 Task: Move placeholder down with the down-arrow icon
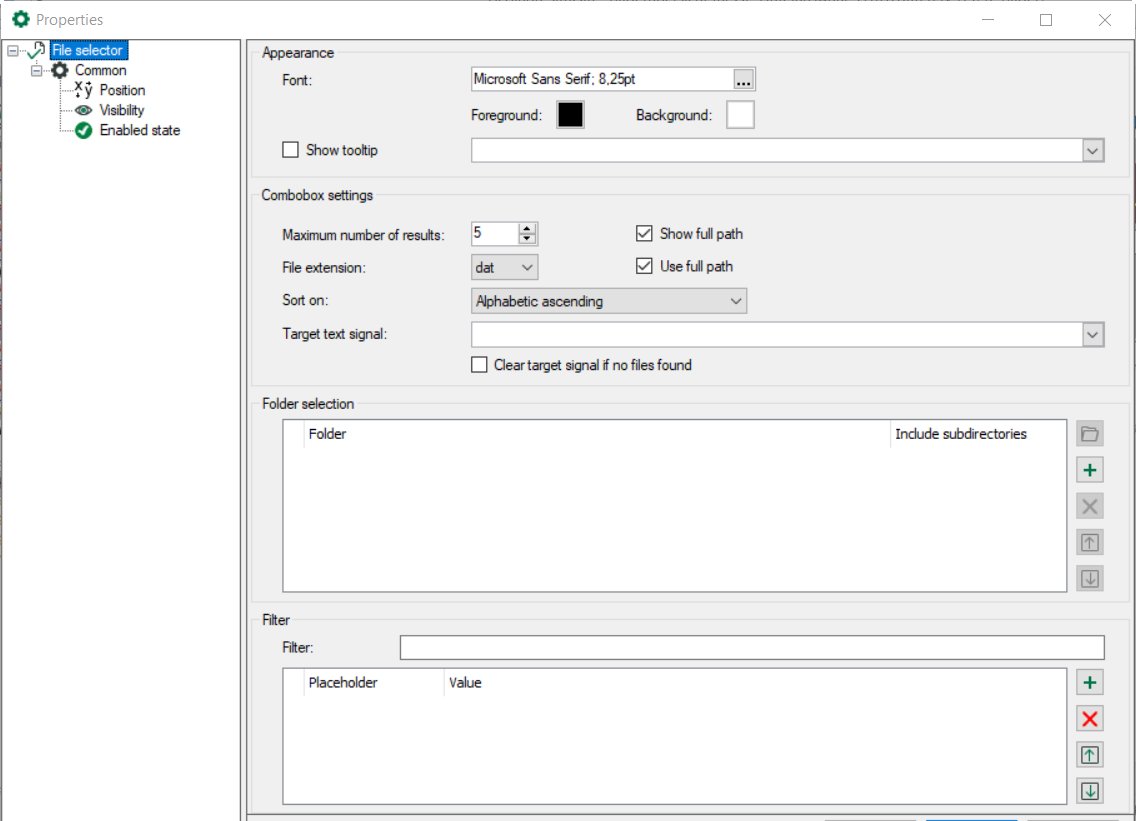[1090, 791]
